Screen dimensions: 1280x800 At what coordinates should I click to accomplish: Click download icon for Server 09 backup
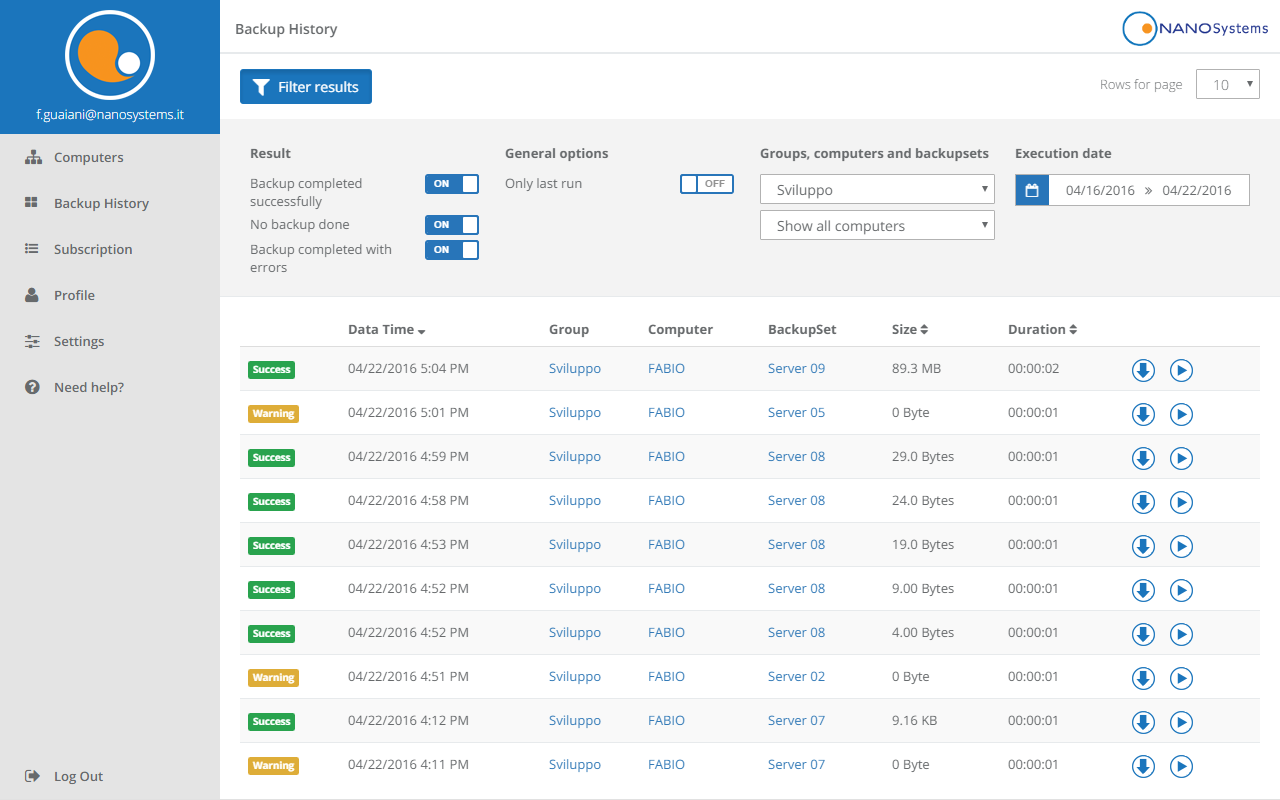tap(1143, 370)
